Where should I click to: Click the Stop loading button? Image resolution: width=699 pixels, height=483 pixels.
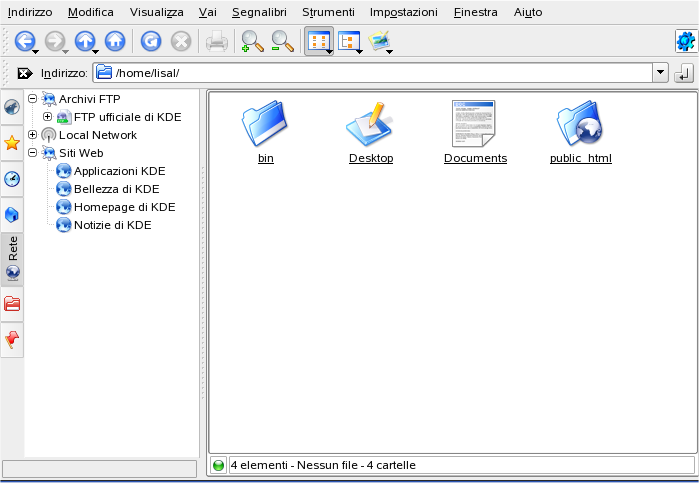point(181,41)
